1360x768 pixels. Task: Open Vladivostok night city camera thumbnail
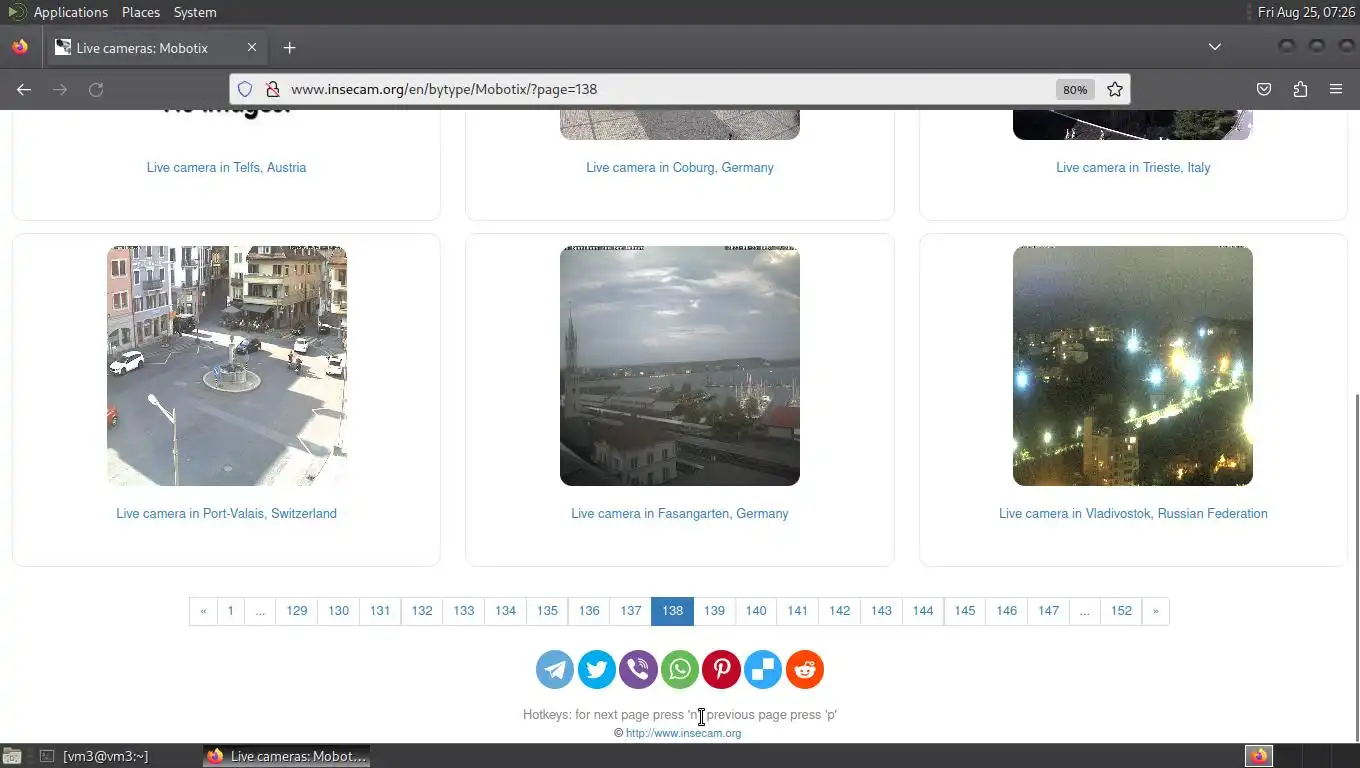tap(1133, 366)
